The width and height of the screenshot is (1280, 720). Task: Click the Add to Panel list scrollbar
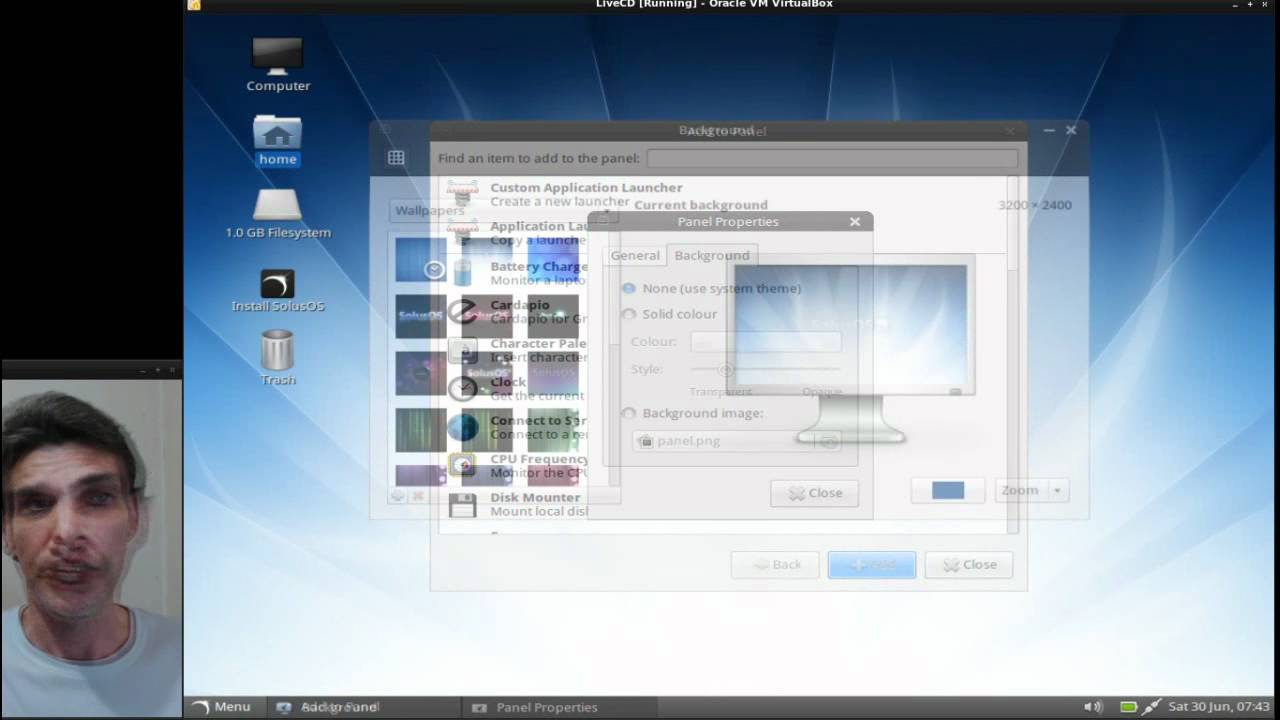(x=1012, y=354)
